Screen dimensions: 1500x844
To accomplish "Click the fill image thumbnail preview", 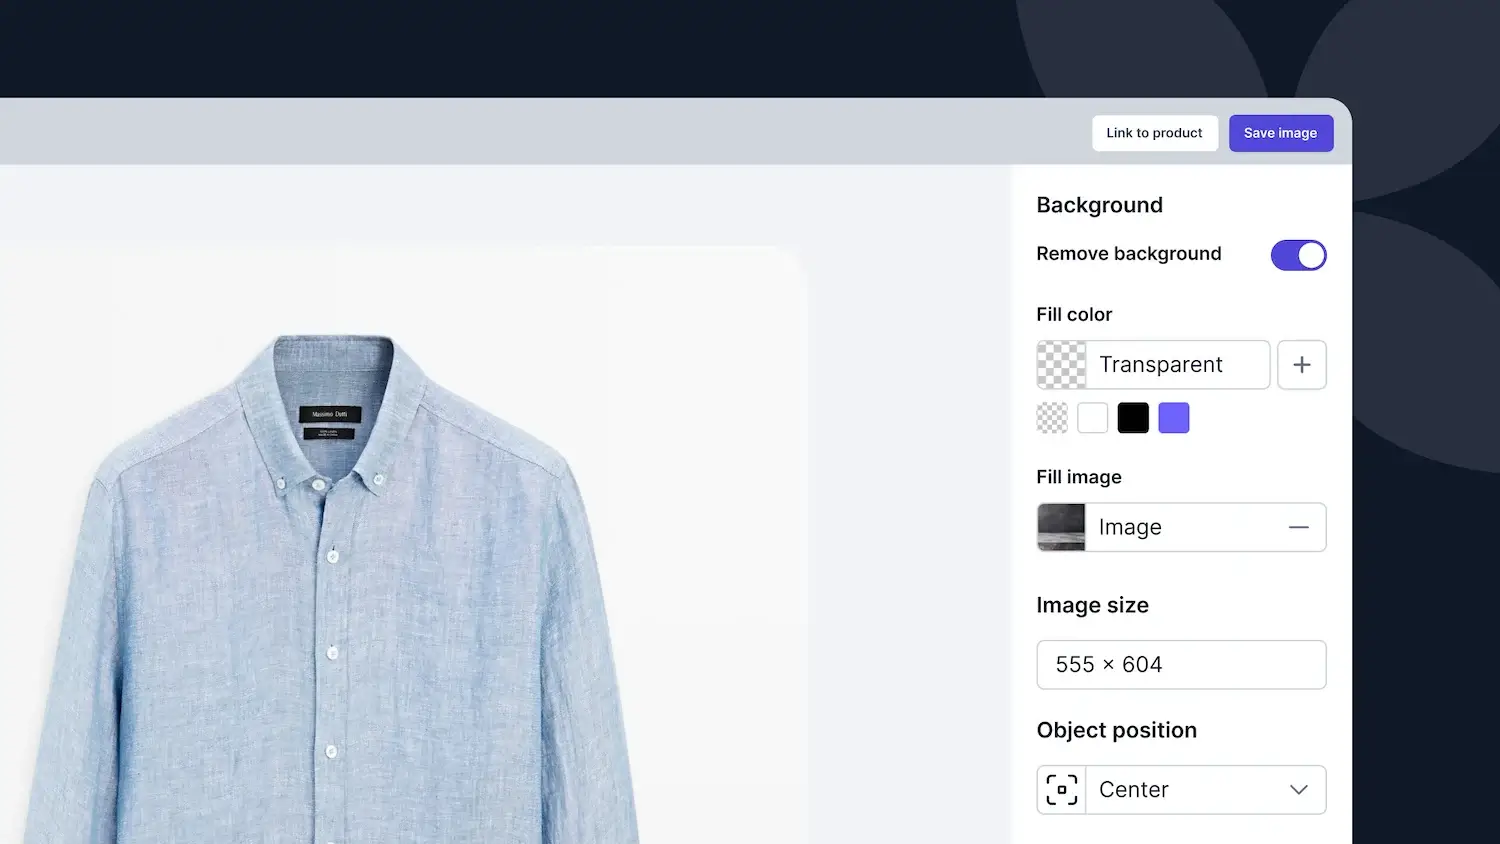I will pyautogui.click(x=1061, y=527).
